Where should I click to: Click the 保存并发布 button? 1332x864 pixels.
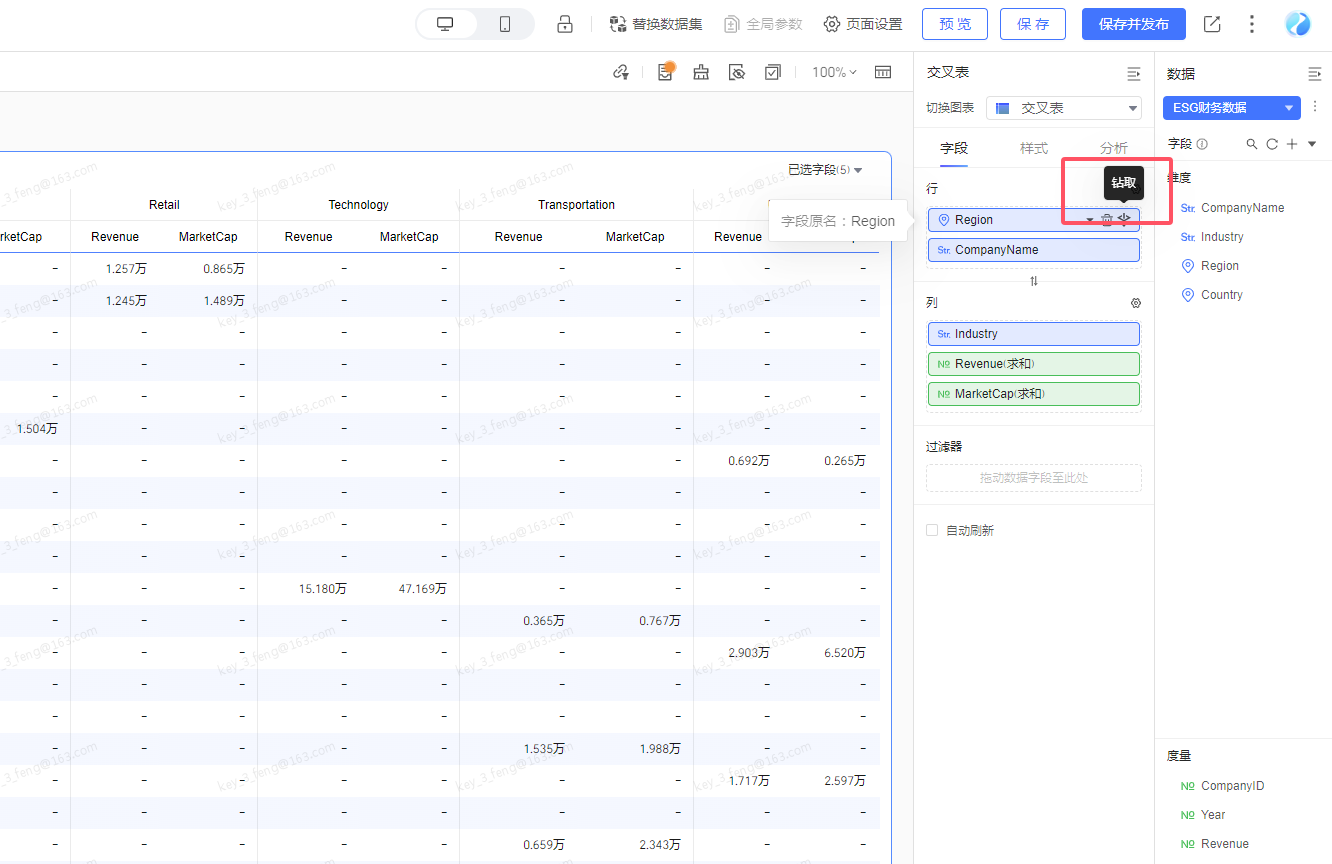coord(1134,24)
